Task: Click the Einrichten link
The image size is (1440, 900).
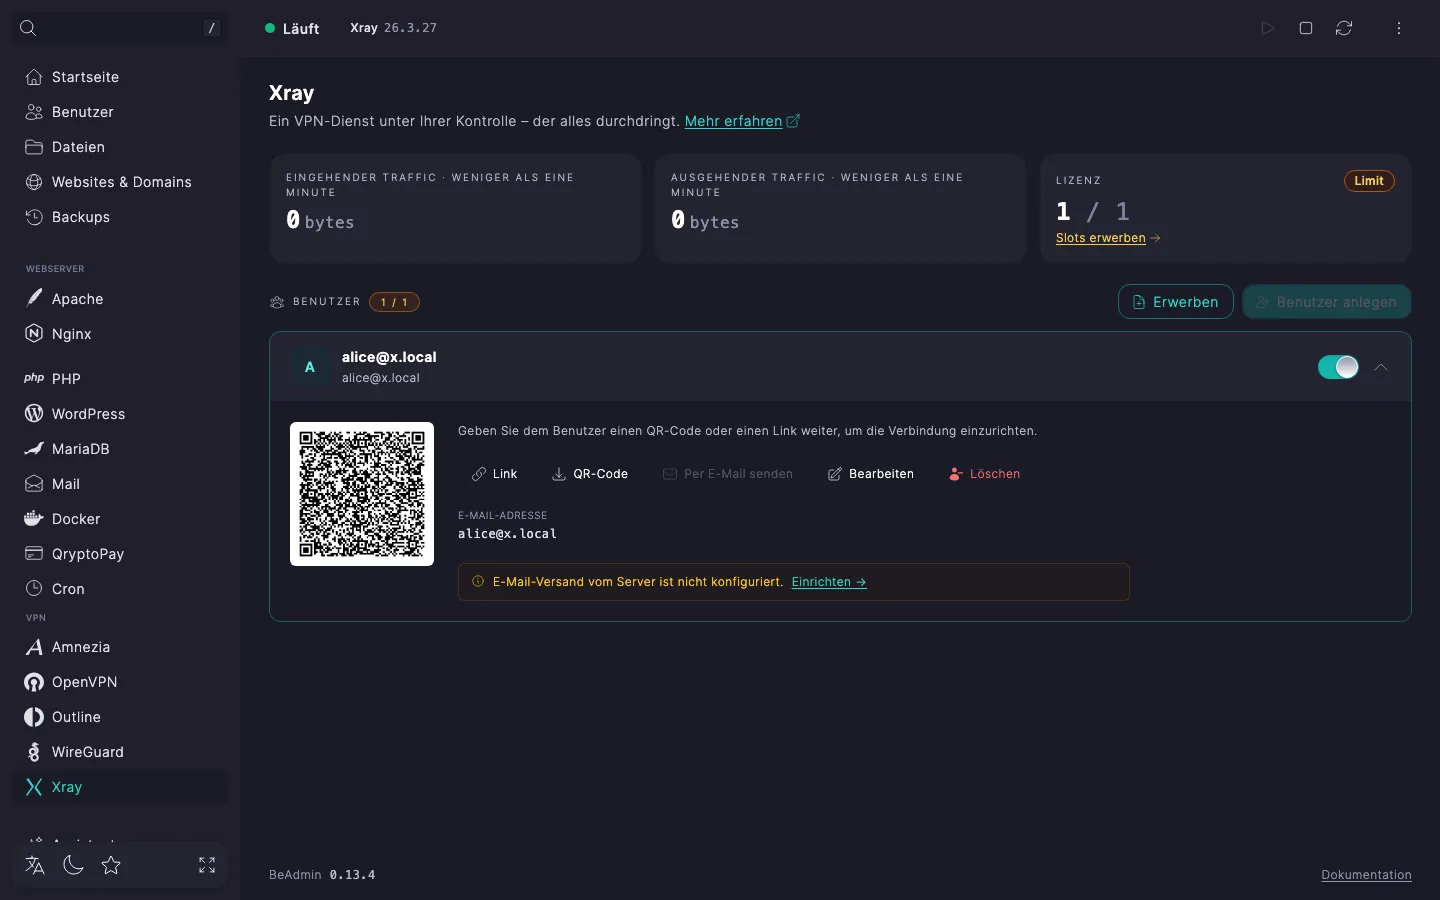Action: pos(829,582)
